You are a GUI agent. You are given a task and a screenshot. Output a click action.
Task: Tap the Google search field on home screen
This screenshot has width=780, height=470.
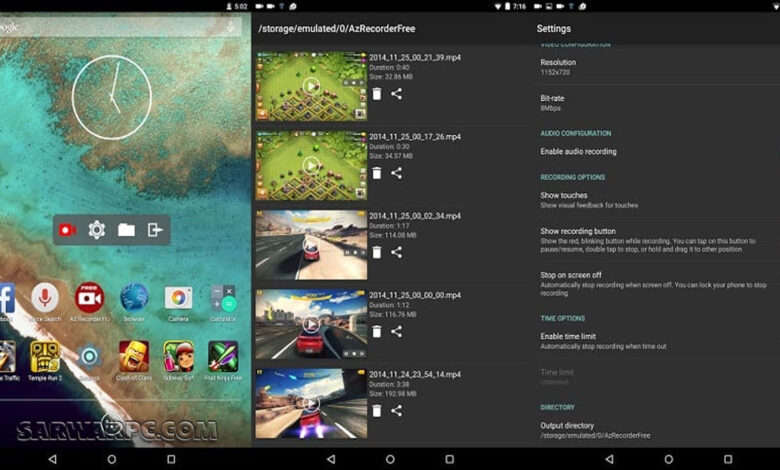click(121, 27)
